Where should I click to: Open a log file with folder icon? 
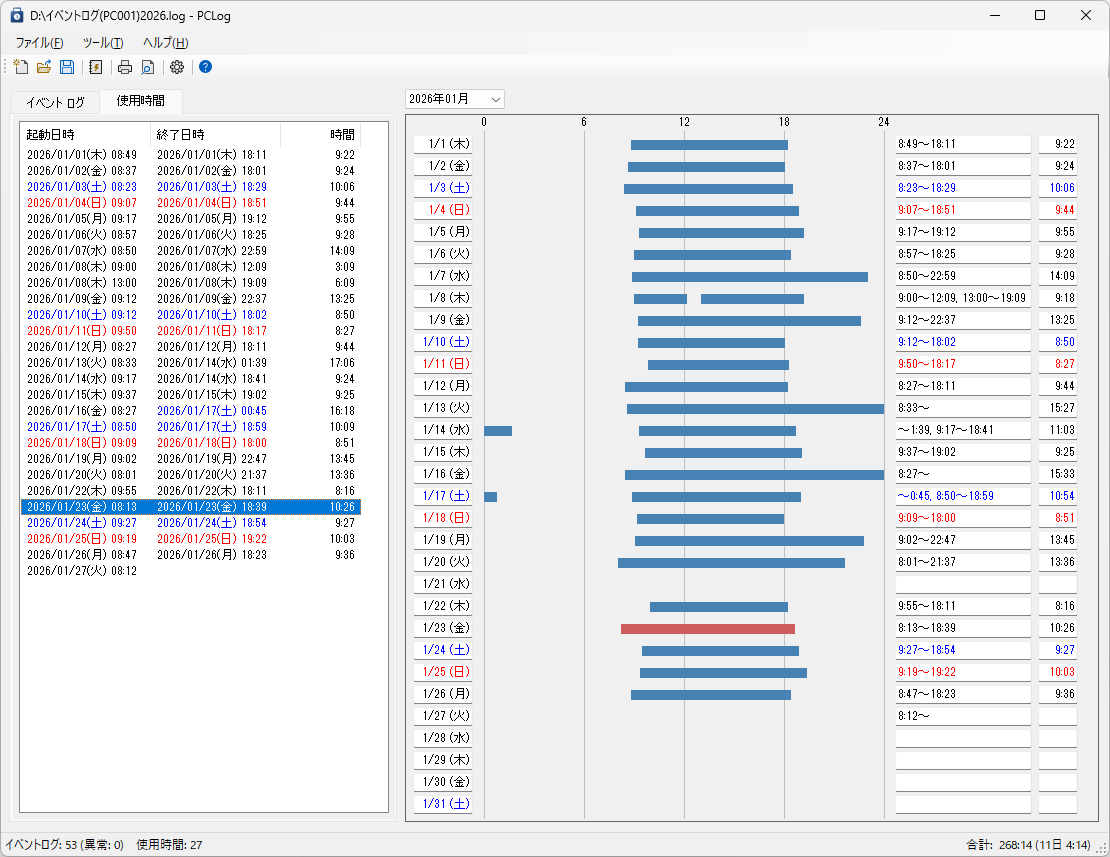pyautogui.click(x=44, y=67)
